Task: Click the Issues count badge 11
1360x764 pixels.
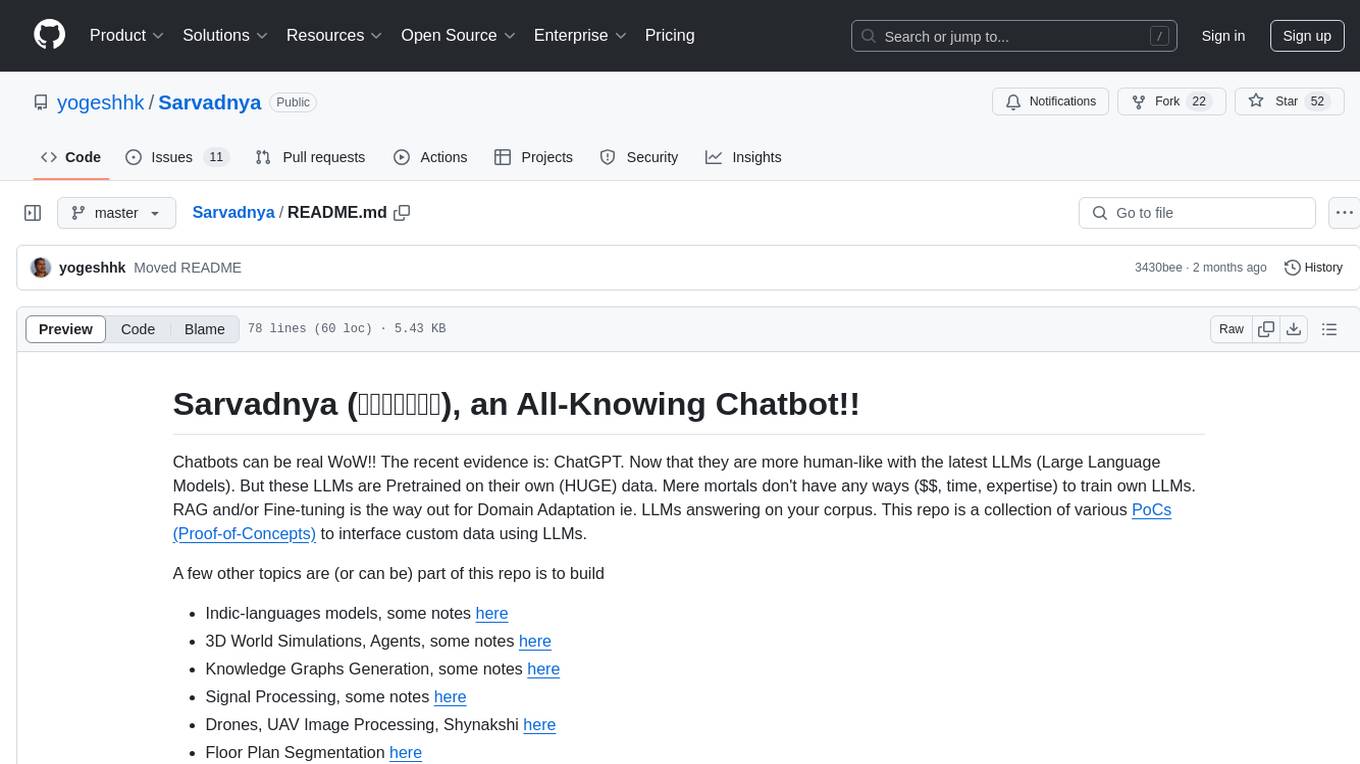Action: tap(216, 157)
